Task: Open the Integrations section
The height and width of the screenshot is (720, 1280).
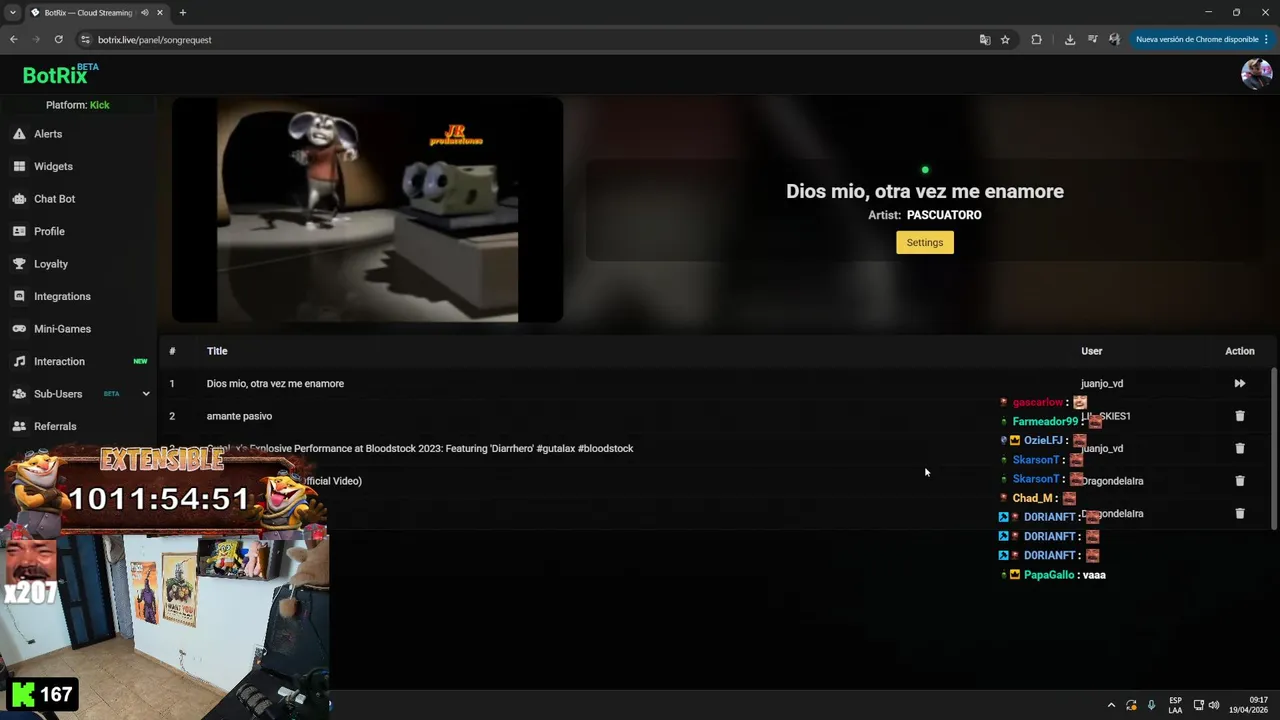Action: click(x=62, y=296)
